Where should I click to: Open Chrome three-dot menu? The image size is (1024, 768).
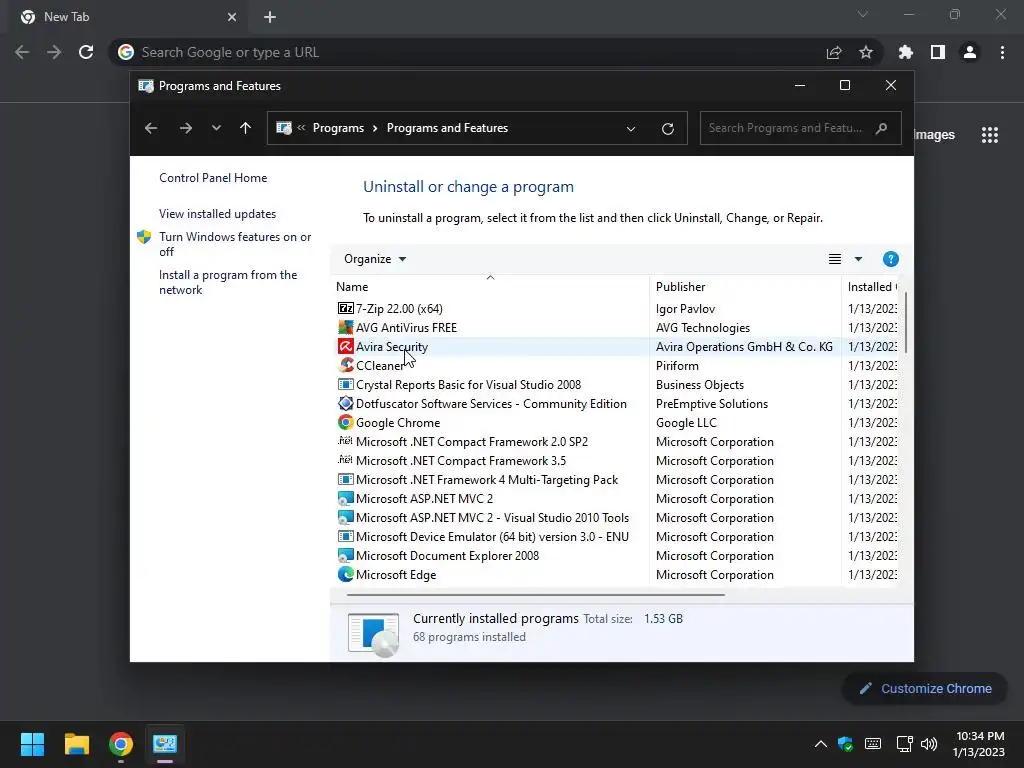1002,52
